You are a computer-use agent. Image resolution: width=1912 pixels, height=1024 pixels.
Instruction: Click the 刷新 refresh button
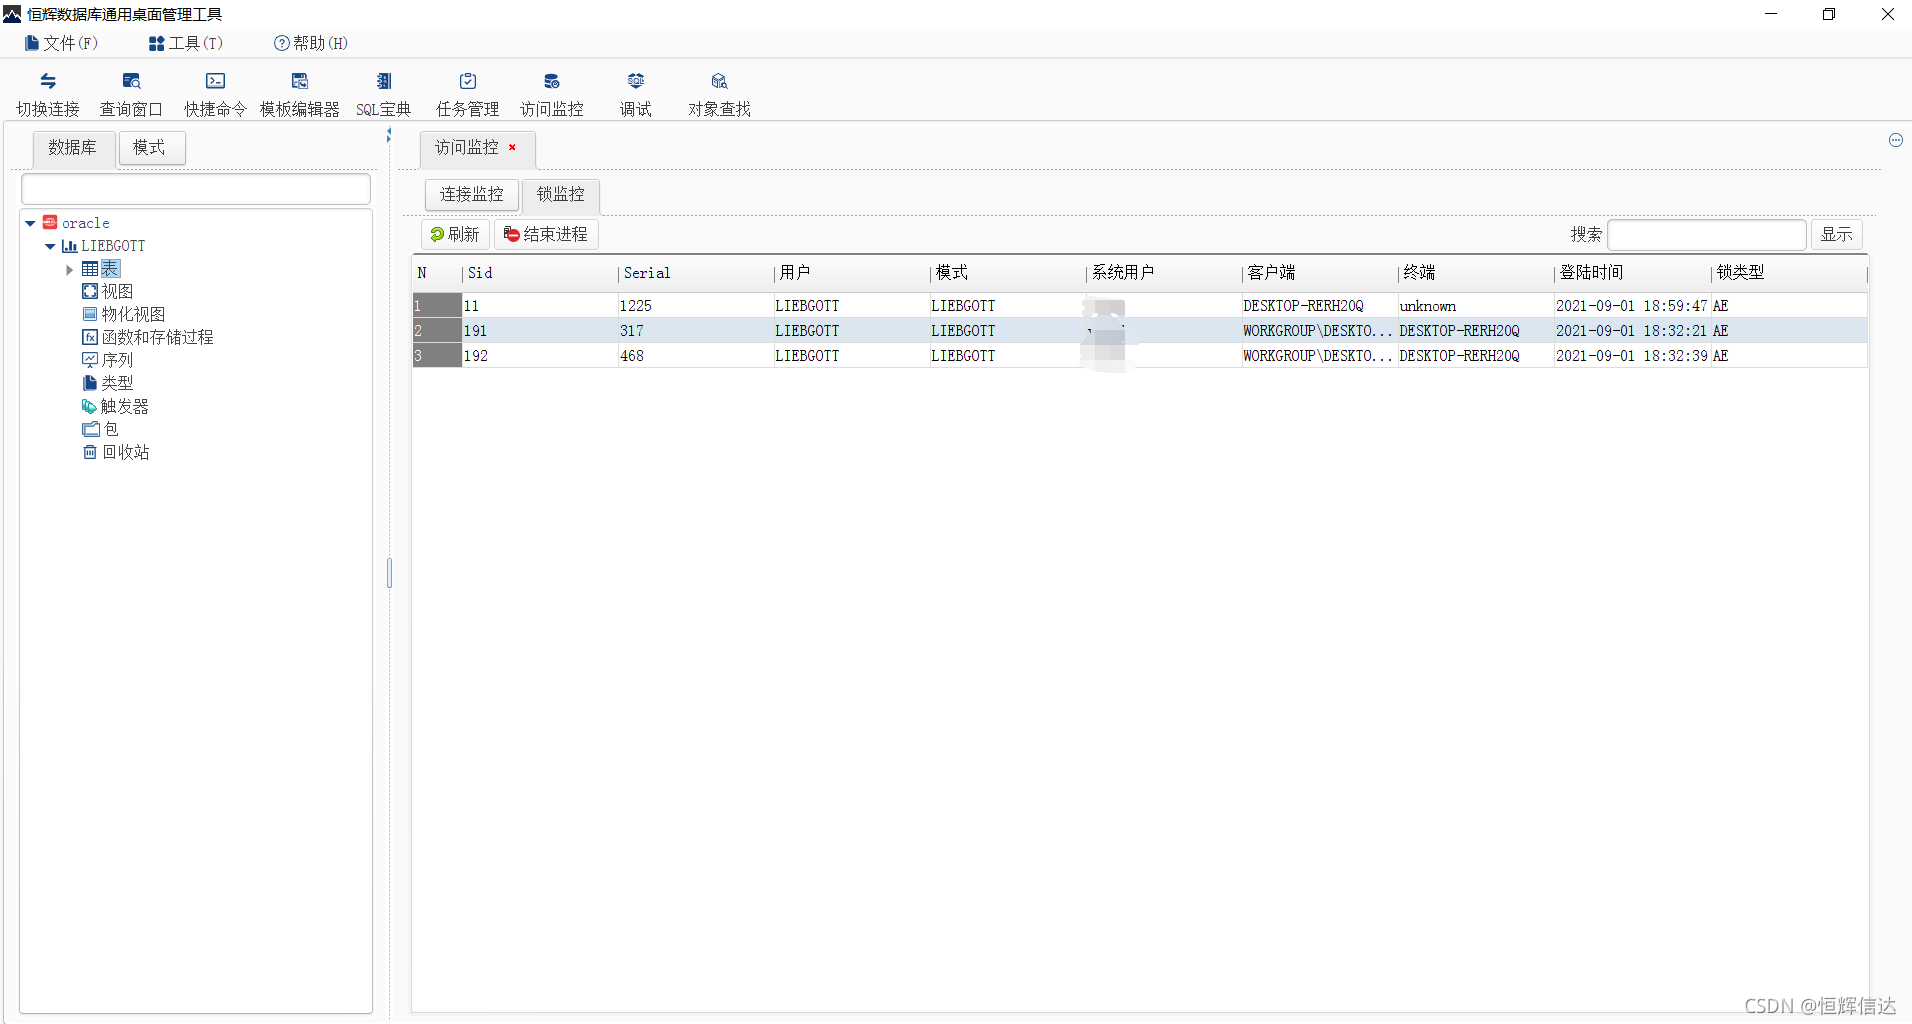(455, 234)
